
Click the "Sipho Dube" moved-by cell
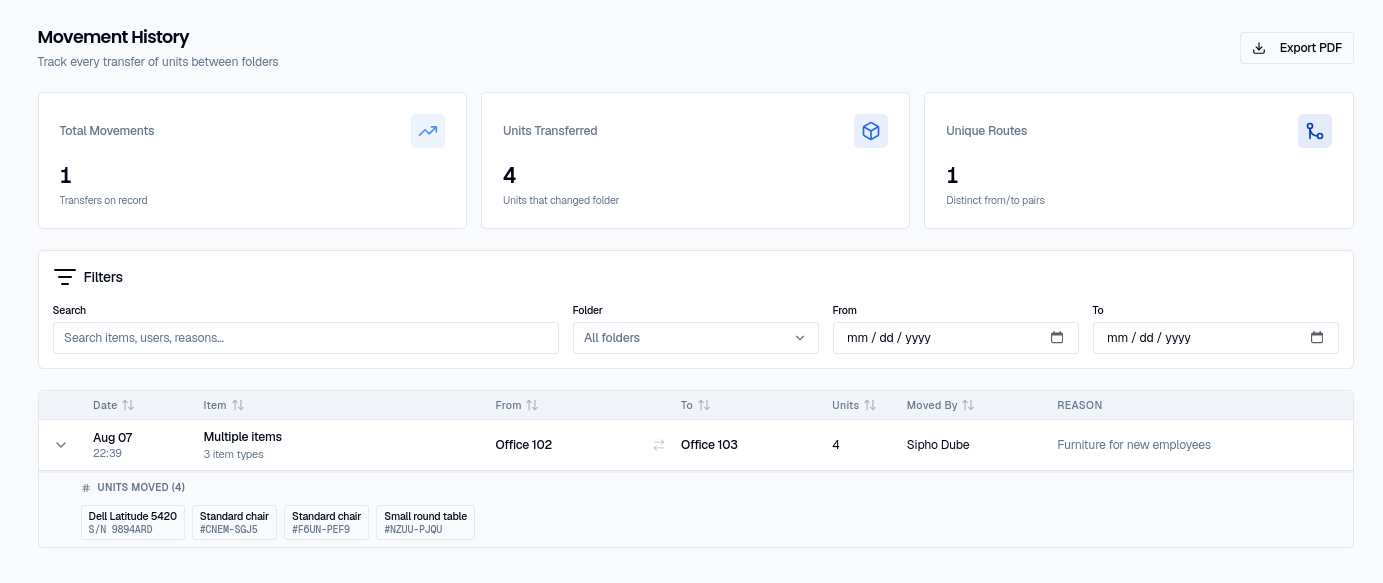(x=938, y=445)
